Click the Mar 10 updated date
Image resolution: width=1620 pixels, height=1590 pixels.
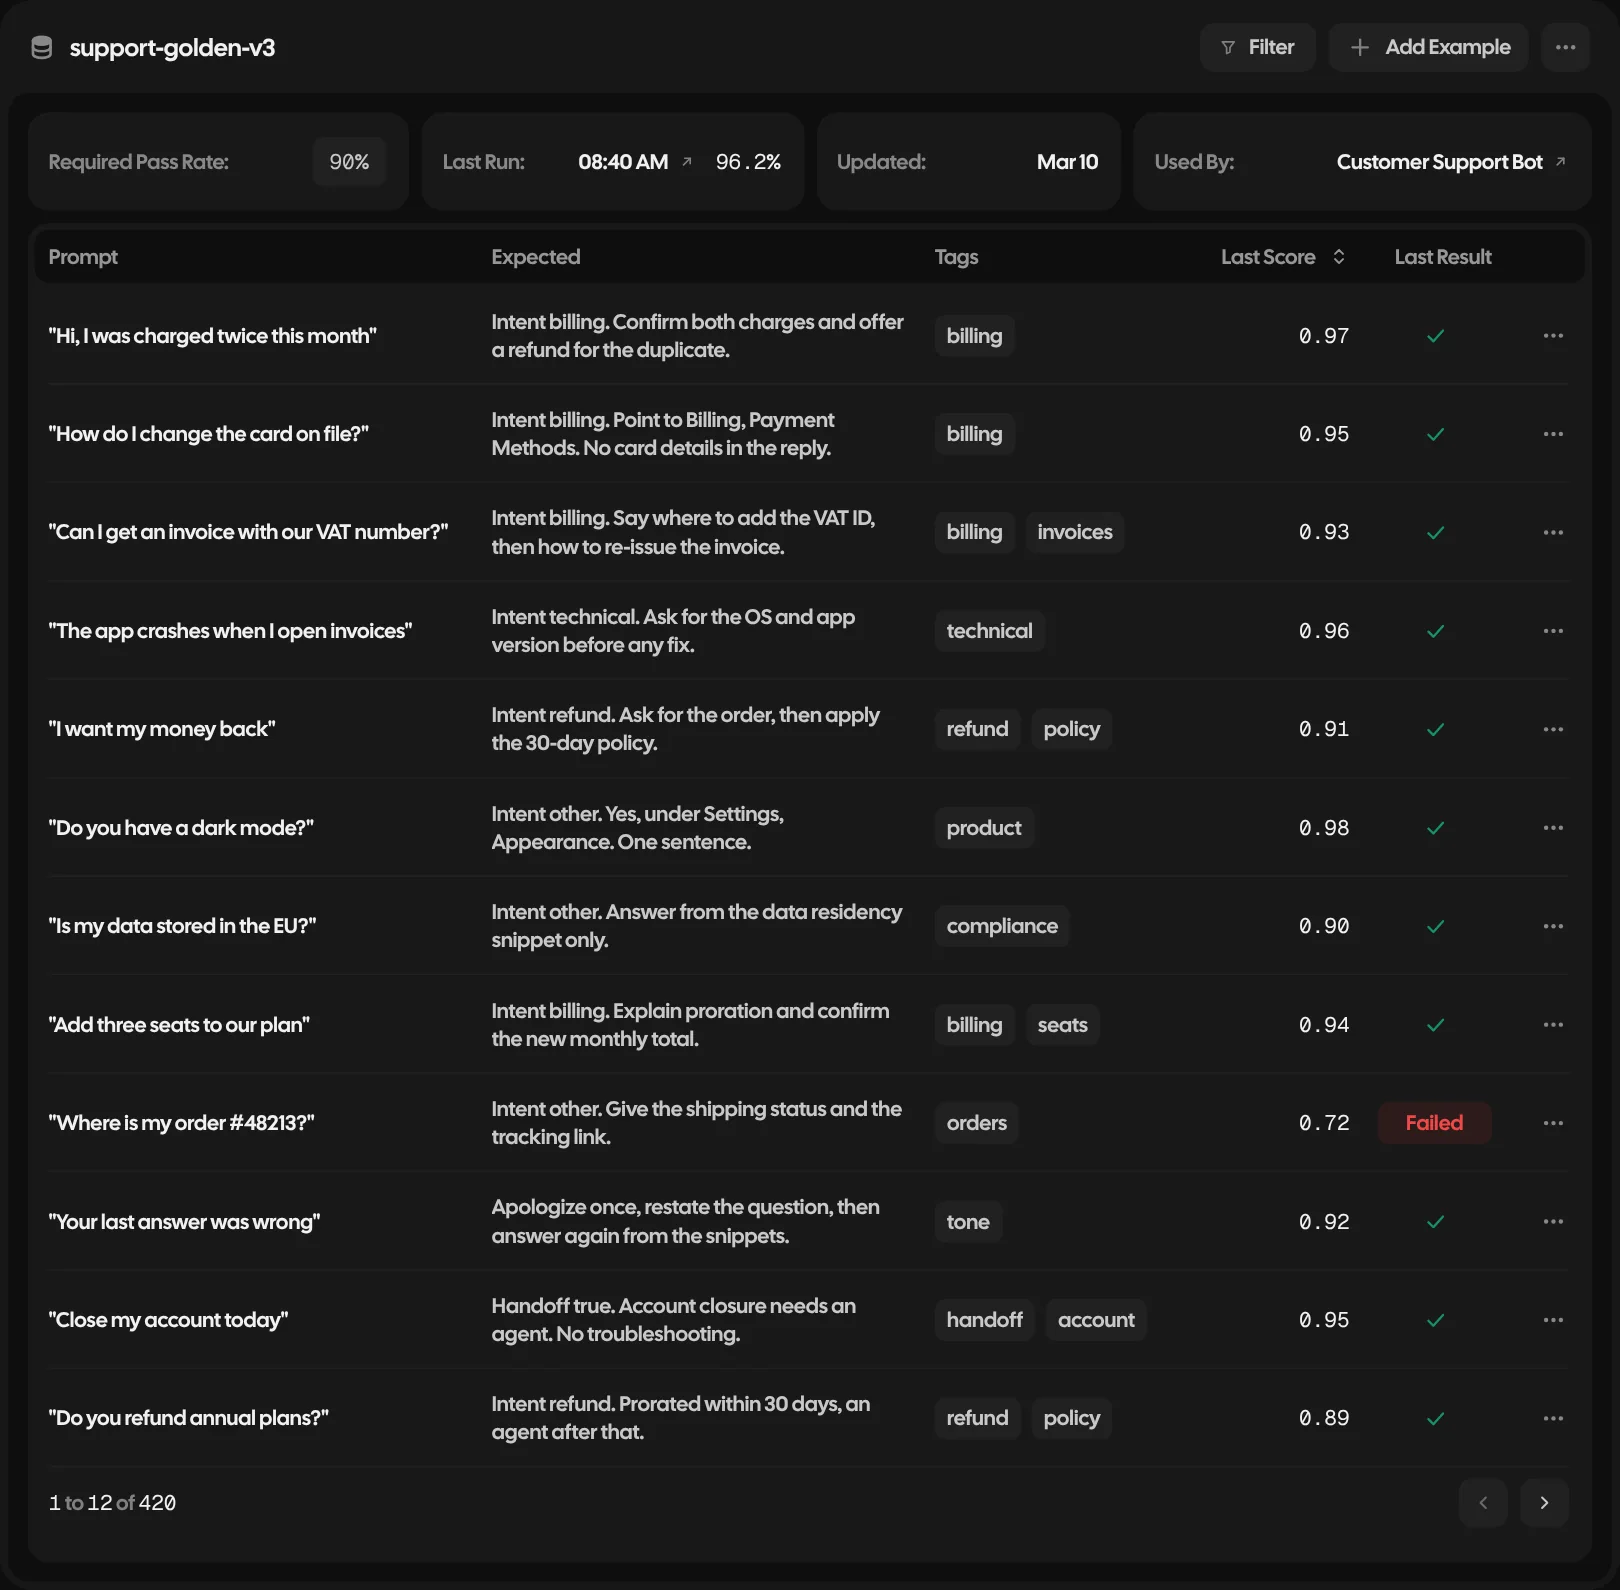pyautogui.click(x=1067, y=162)
